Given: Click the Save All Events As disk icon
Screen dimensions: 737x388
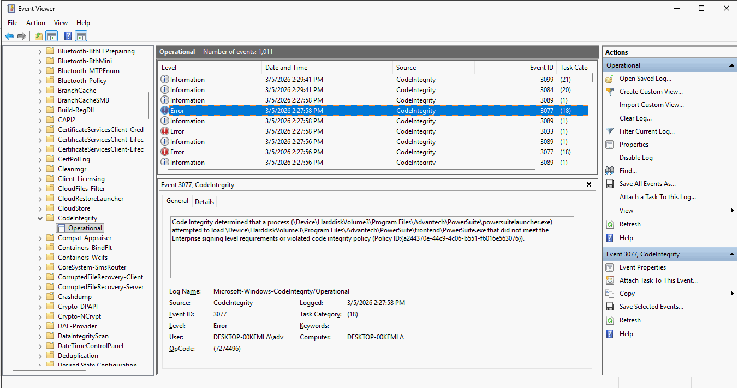Looking at the screenshot, I should coord(610,184).
